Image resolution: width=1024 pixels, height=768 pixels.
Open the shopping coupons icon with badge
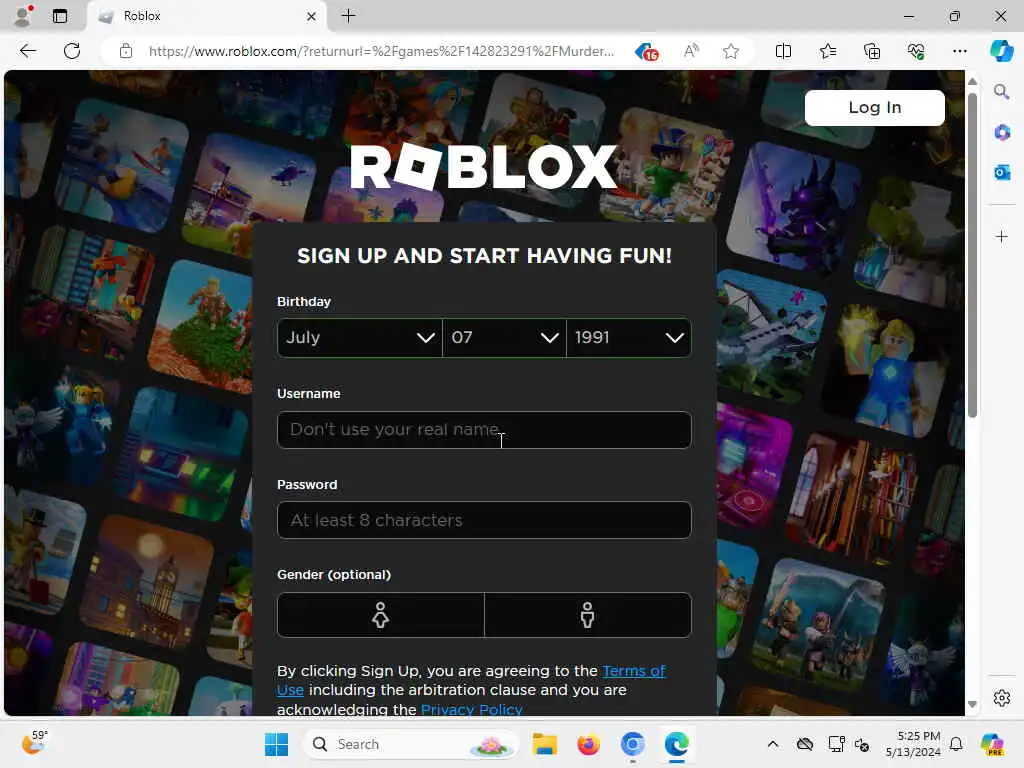tap(647, 52)
